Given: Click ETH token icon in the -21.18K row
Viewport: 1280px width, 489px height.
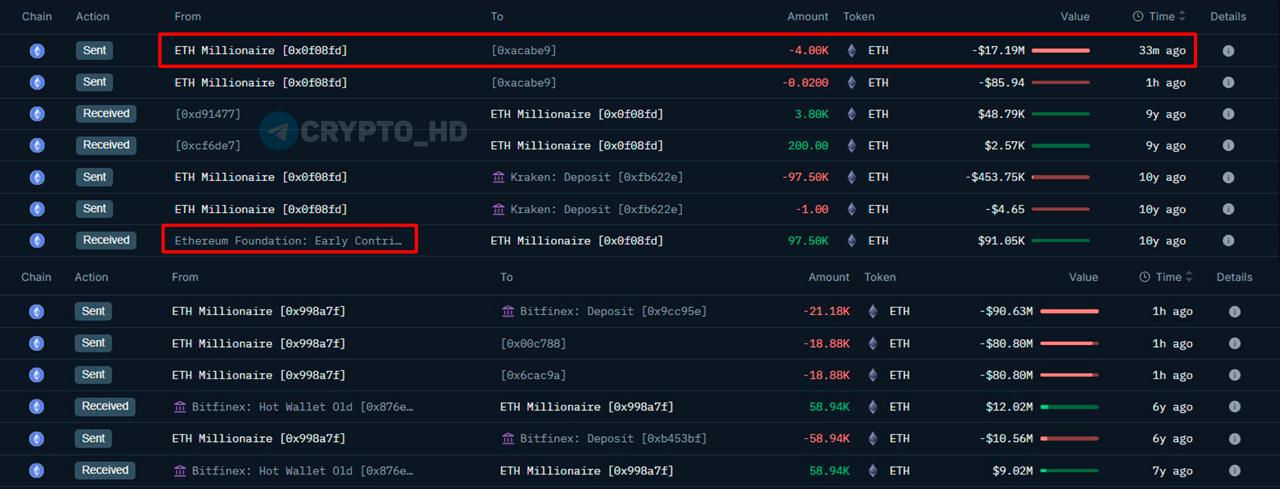Looking at the screenshot, I should [x=873, y=311].
